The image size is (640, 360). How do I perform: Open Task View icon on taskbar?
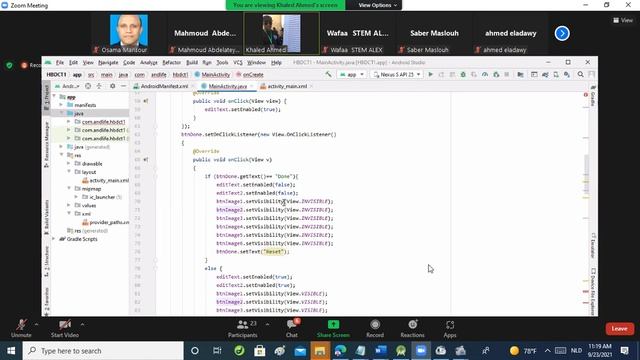[217, 351]
